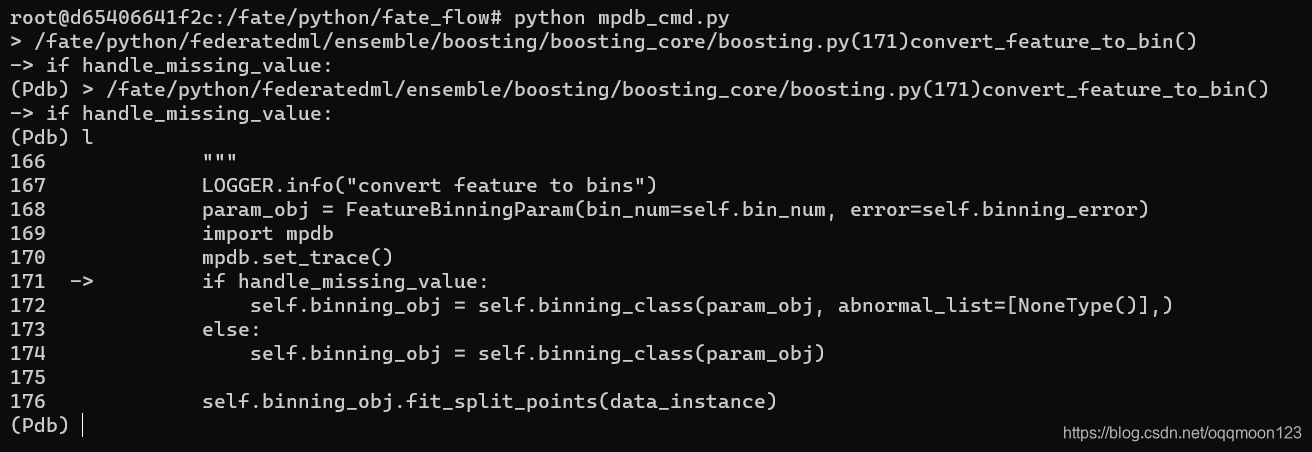Click the 'else:' keyword on line 173
Image resolution: width=1312 pixels, height=452 pixels.
click(x=231, y=329)
